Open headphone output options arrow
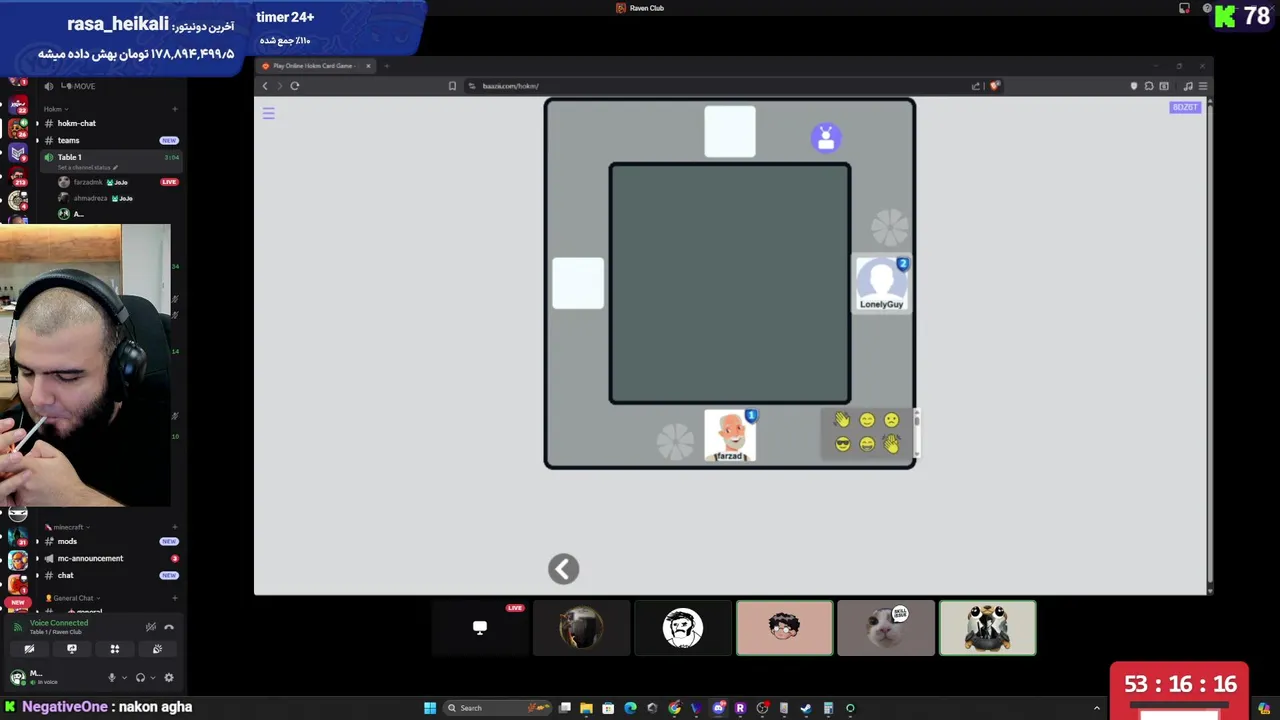Image resolution: width=1280 pixels, height=720 pixels. (152, 677)
